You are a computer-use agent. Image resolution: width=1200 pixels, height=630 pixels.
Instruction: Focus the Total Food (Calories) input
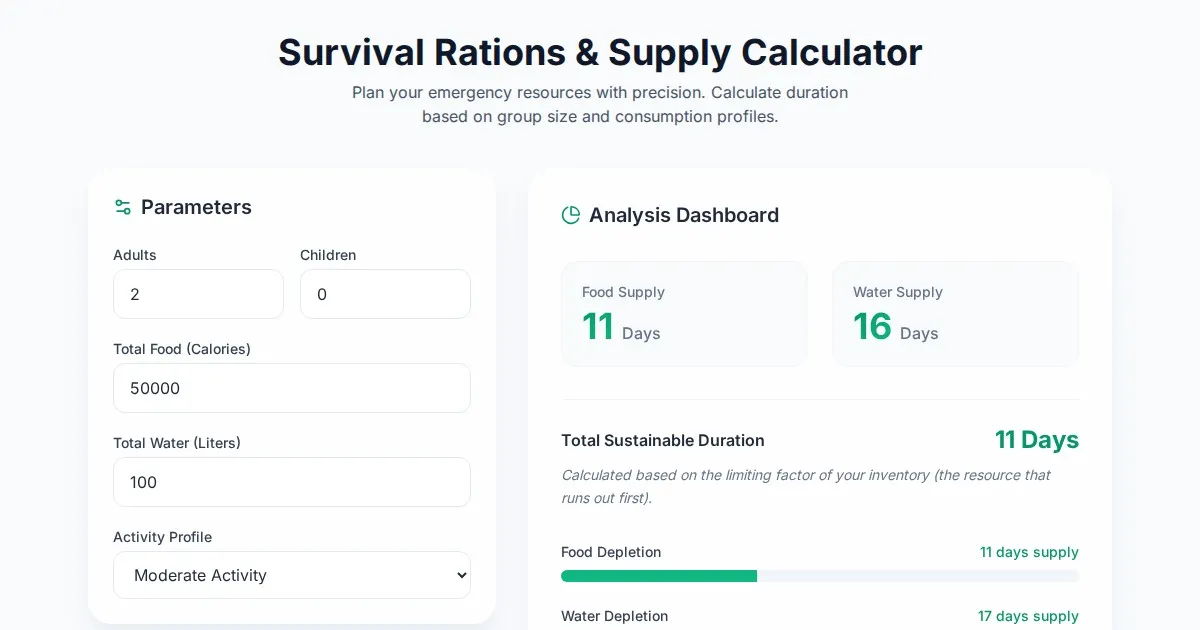[291, 388]
